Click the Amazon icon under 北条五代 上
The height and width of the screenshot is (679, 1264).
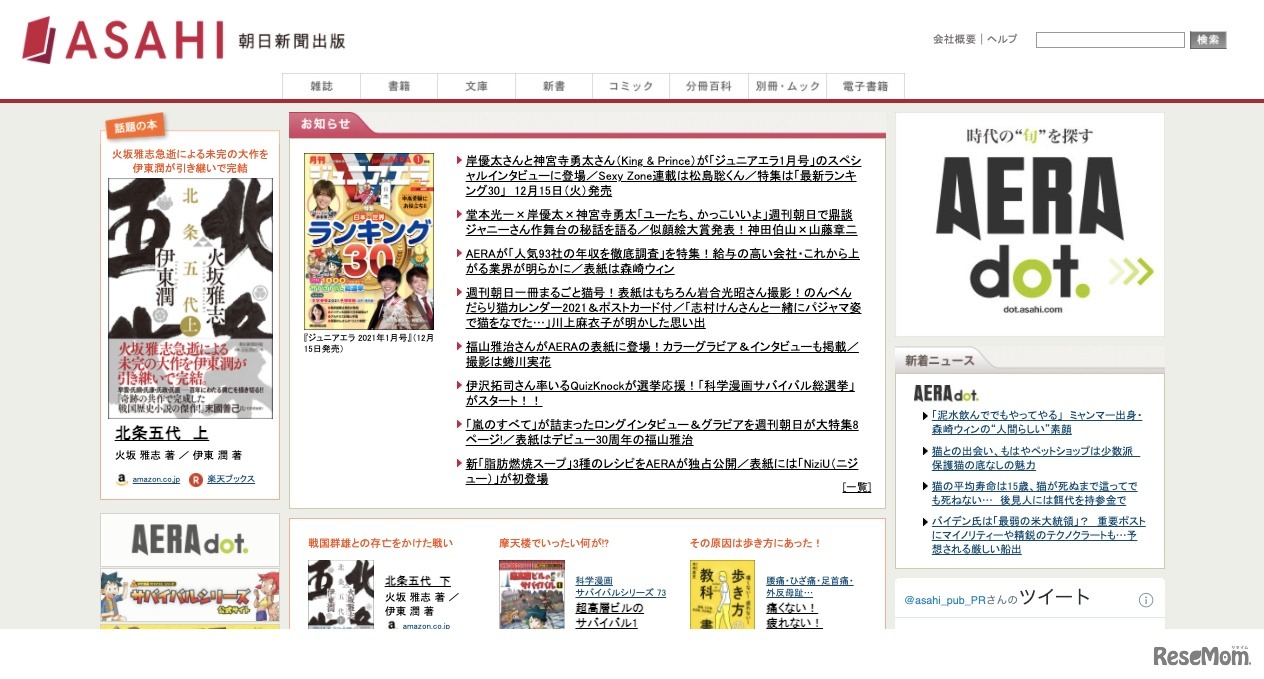(121, 479)
